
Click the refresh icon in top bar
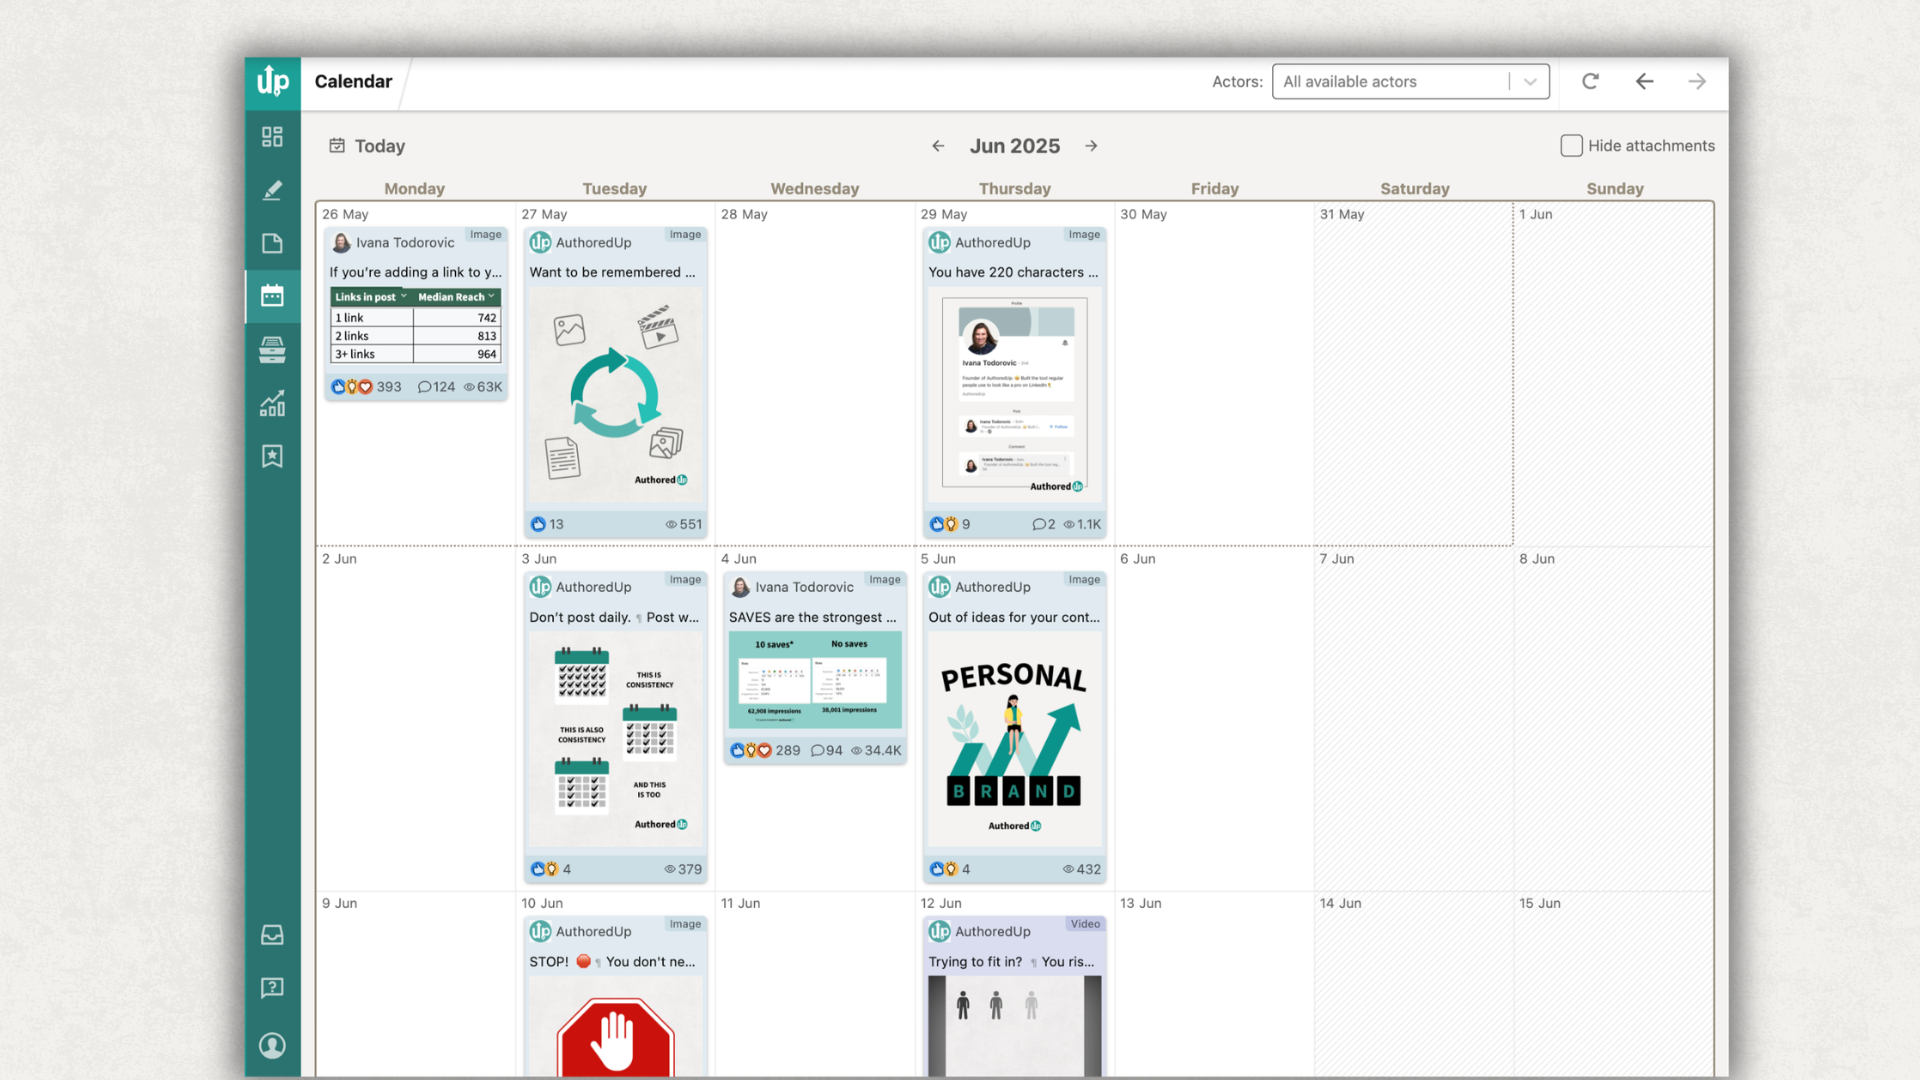pos(1590,82)
